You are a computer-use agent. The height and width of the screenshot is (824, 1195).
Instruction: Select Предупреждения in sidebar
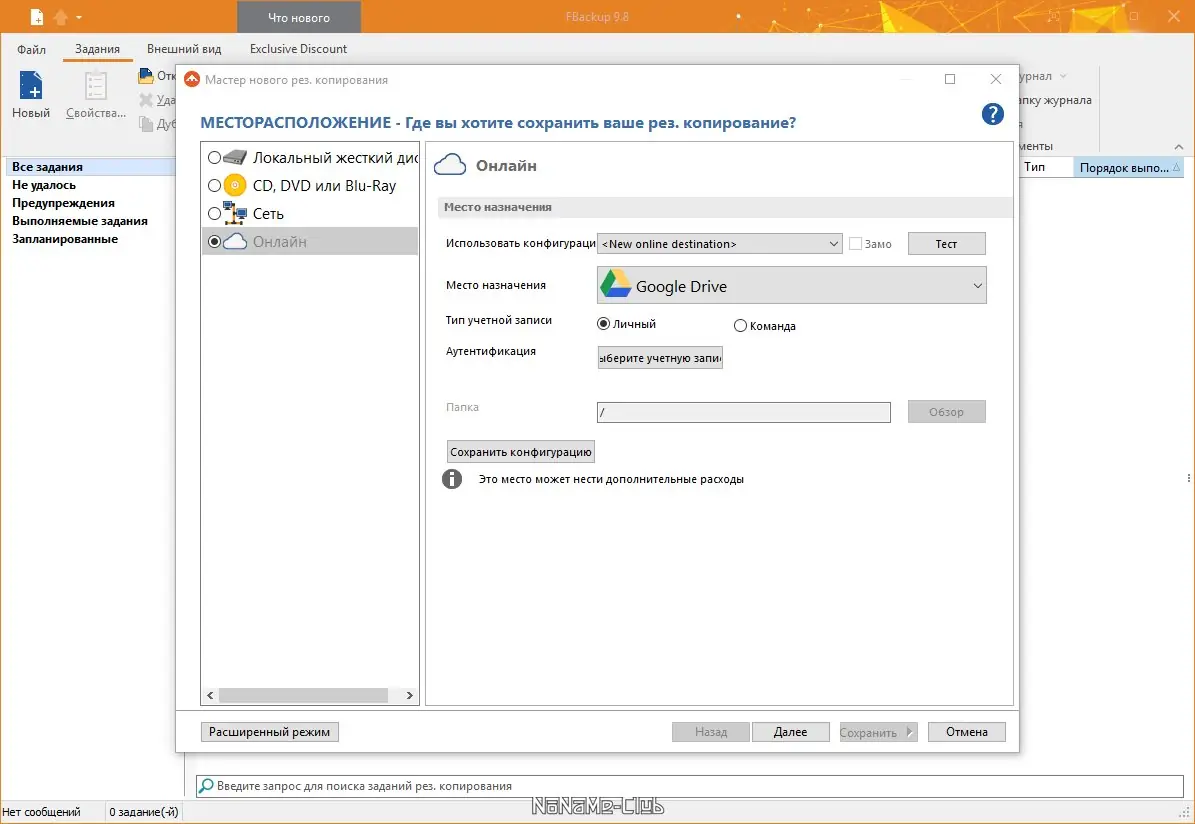pos(63,203)
